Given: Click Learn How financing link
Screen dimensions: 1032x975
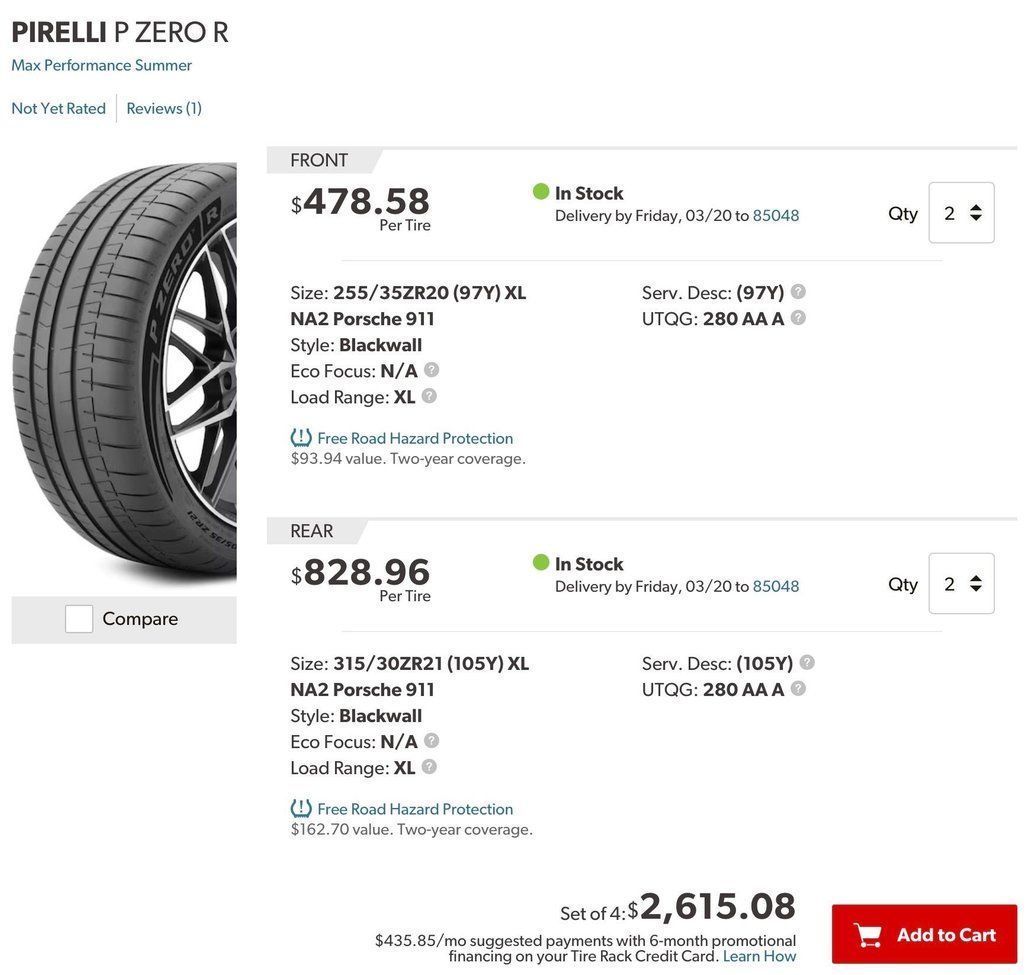Looking at the screenshot, I should [760, 956].
